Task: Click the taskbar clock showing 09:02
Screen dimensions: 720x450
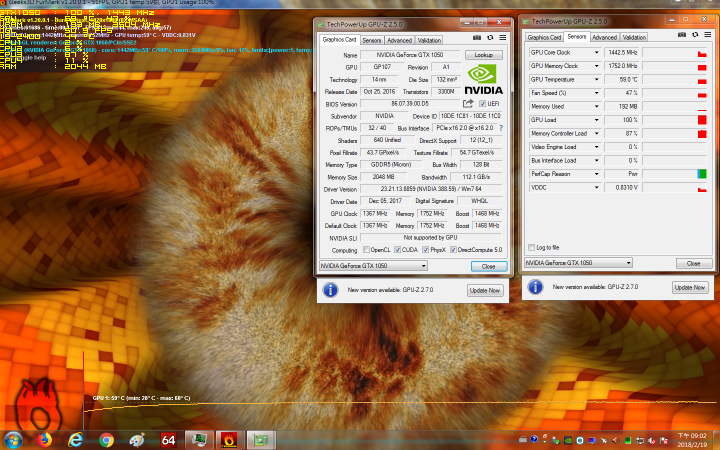Action: pos(692,439)
